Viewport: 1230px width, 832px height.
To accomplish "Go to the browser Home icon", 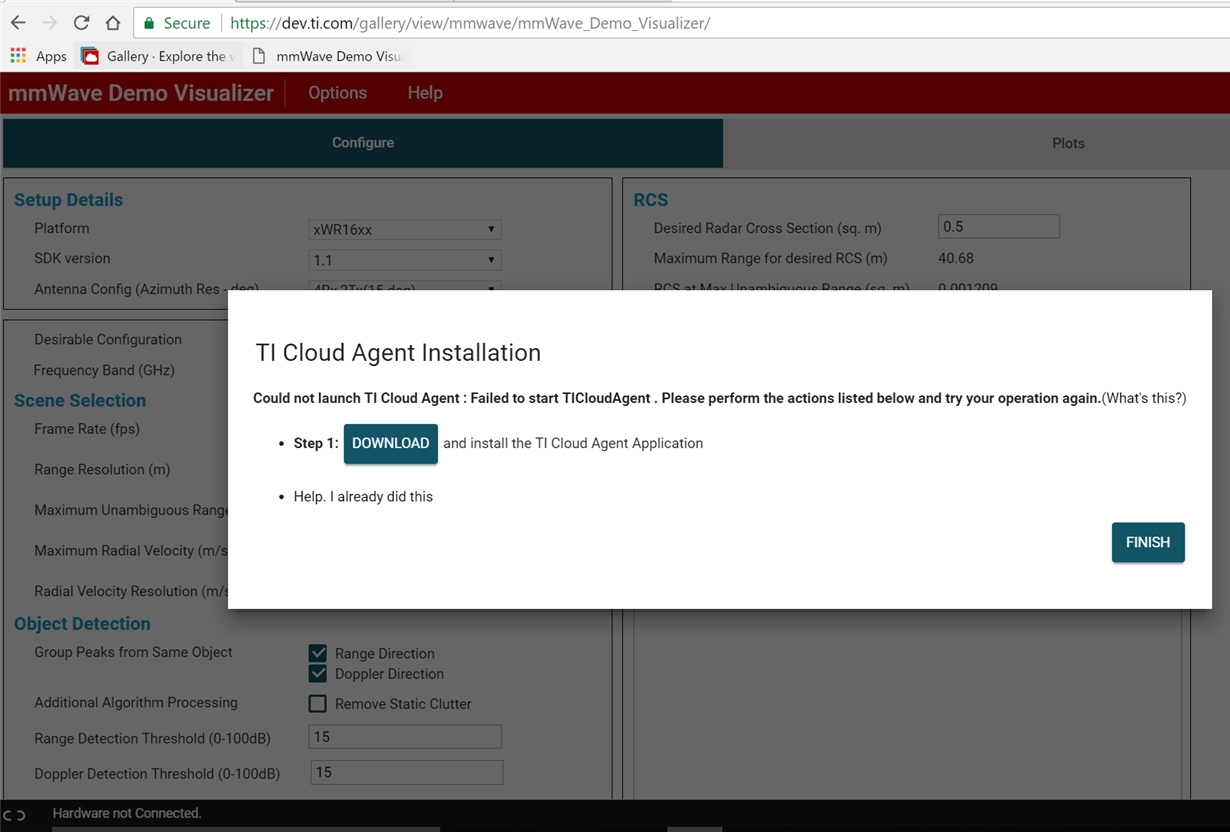I will [113, 23].
